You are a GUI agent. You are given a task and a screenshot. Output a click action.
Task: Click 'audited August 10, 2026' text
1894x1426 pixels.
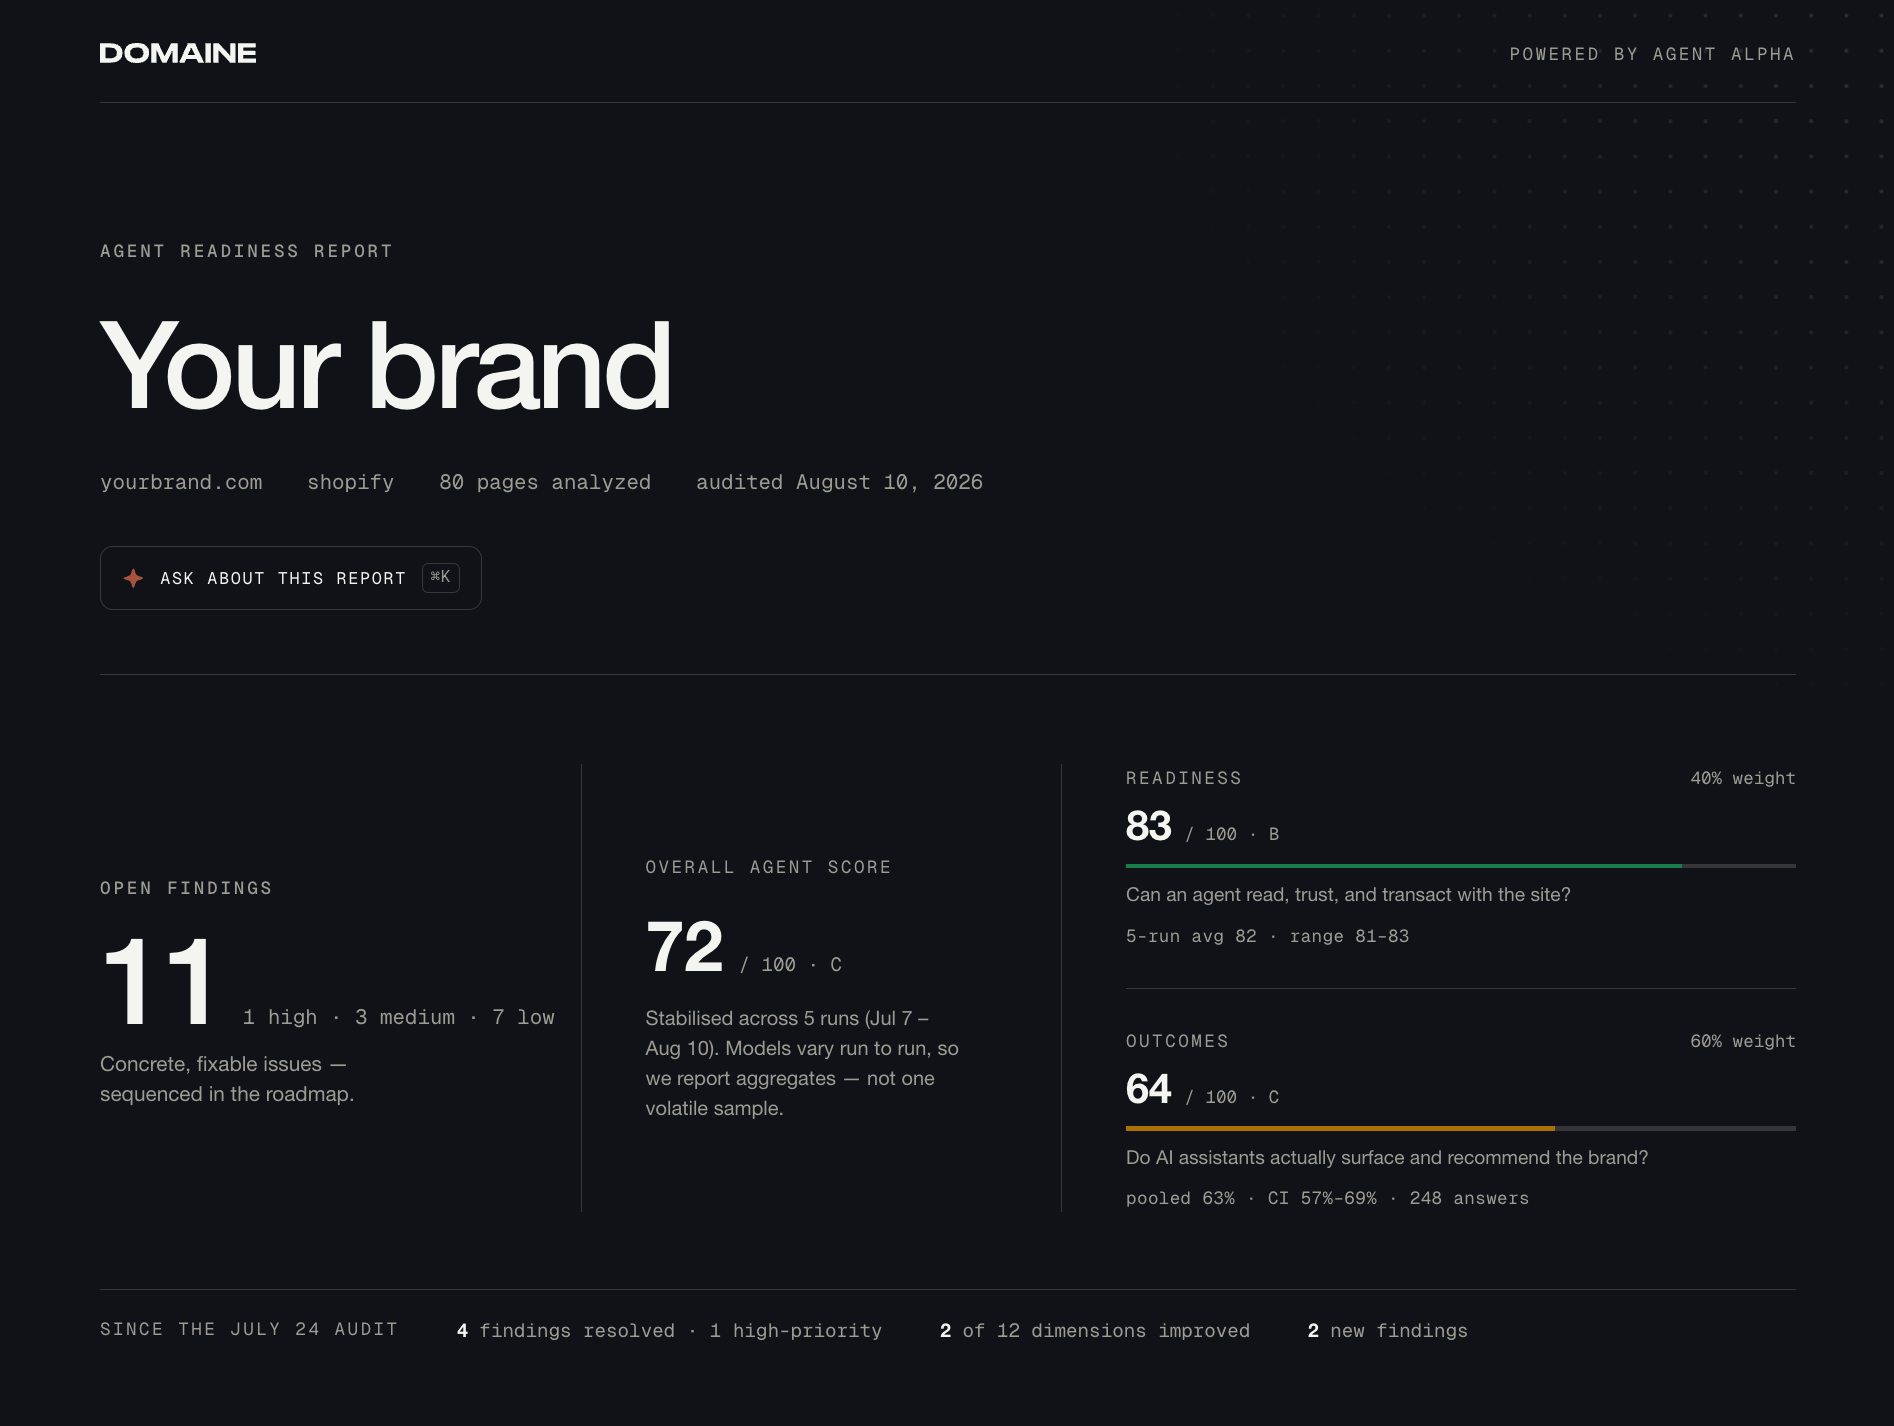(x=839, y=482)
